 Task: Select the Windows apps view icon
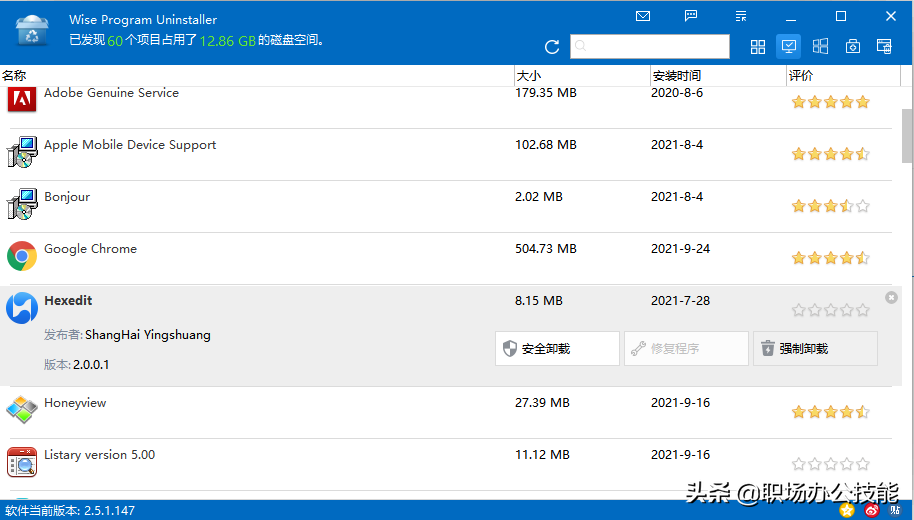(820, 46)
